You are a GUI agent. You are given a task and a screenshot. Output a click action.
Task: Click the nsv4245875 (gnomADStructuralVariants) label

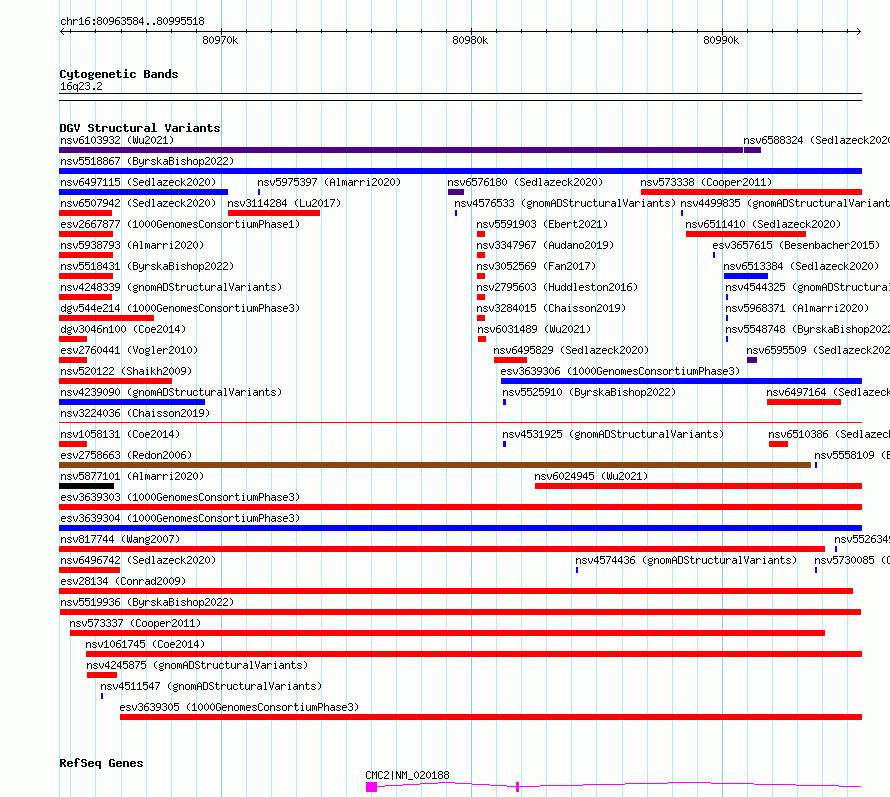tap(197, 665)
